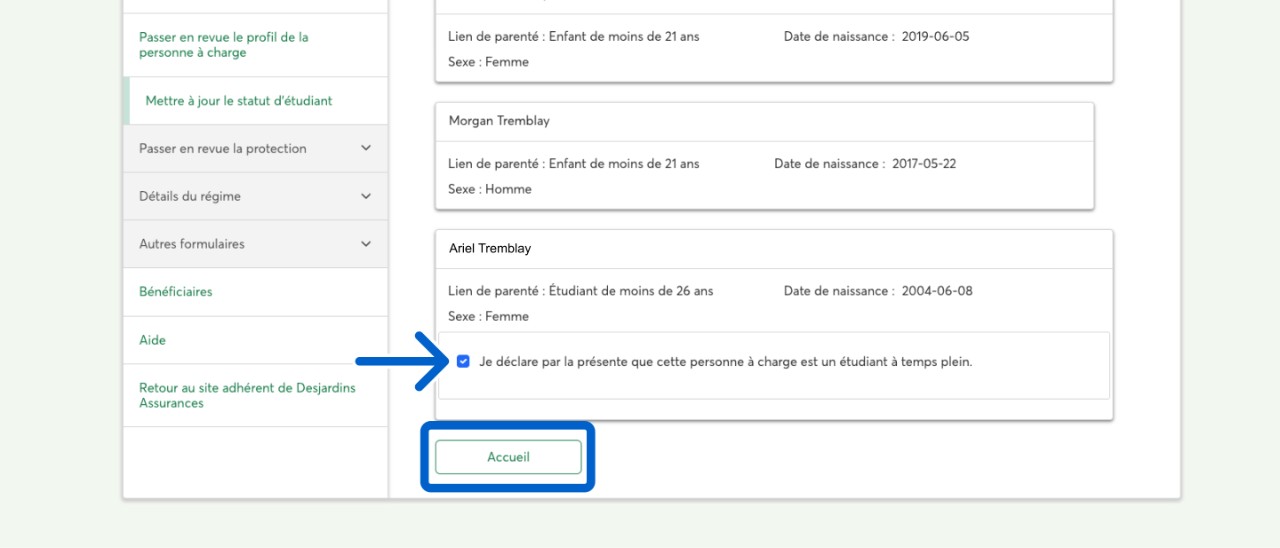Screen dimensions: 1280x548
Task: Open the Autres formulaires dropdown arrow
Action: [366, 244]
